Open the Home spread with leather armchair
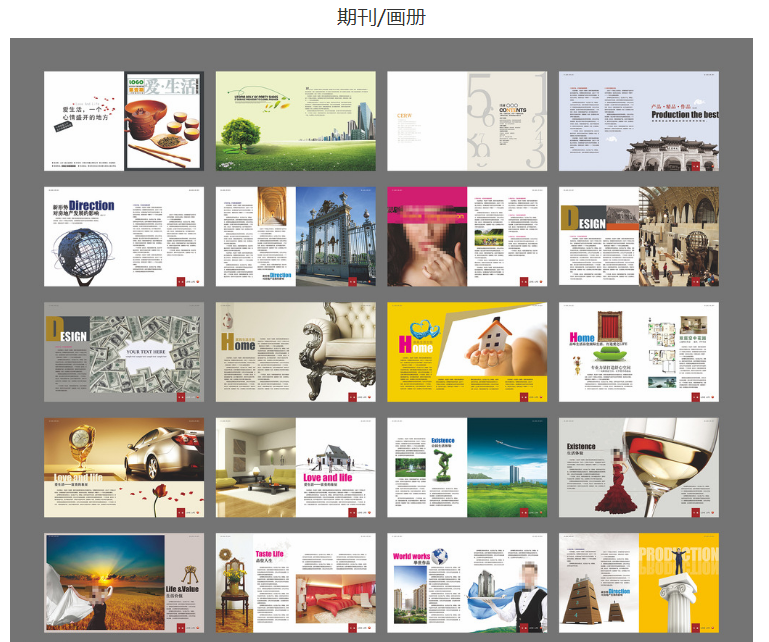This screenshot has height=642, width=769. coord(296,352)
